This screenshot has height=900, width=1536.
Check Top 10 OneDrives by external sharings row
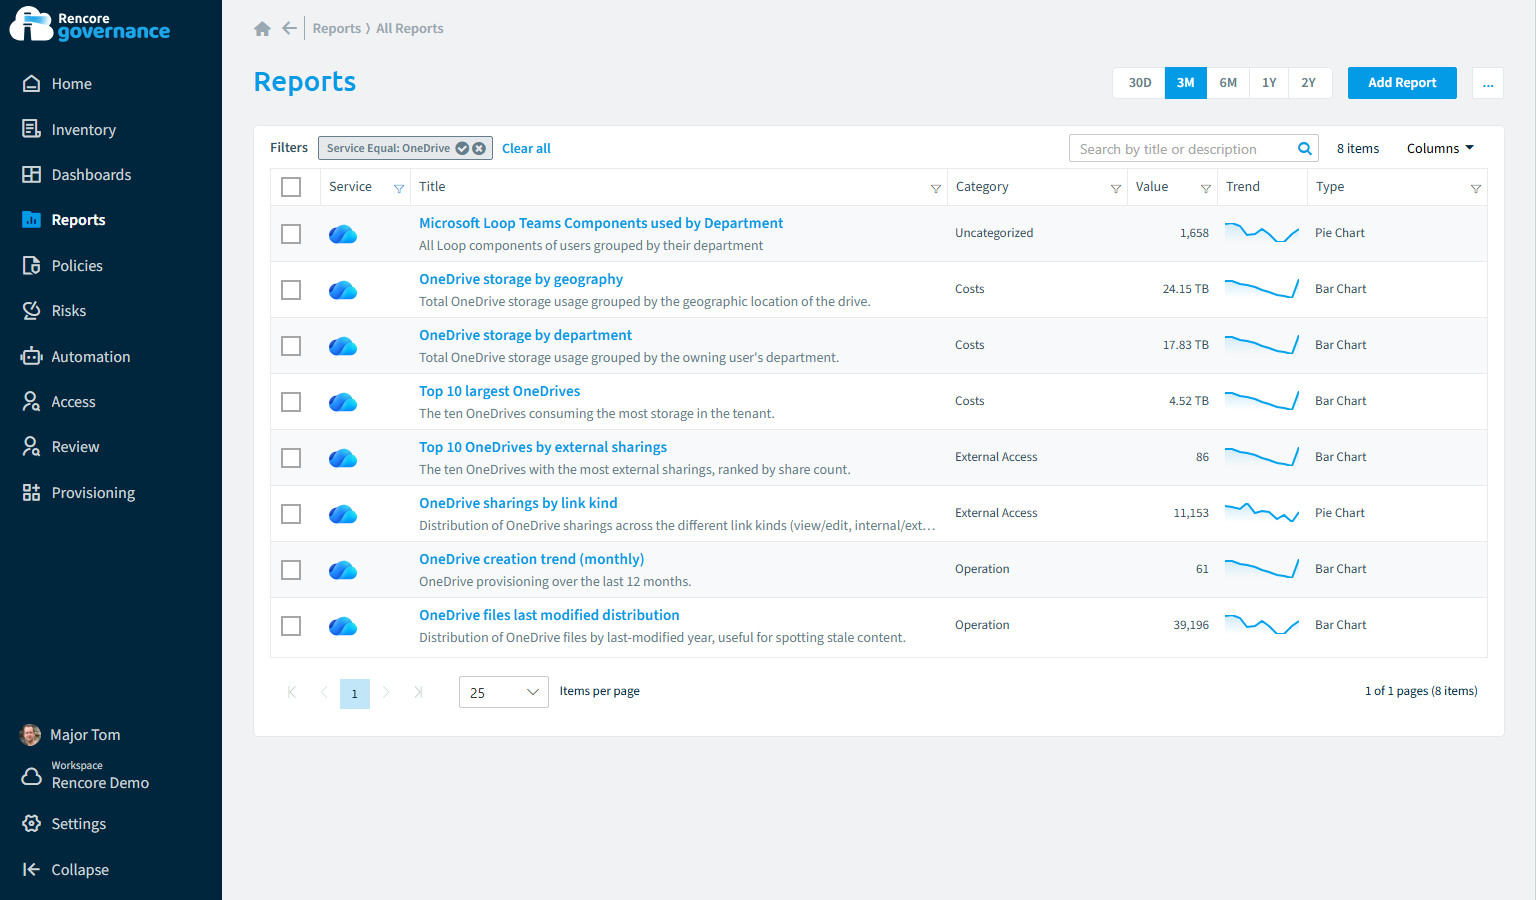[291, 458]
